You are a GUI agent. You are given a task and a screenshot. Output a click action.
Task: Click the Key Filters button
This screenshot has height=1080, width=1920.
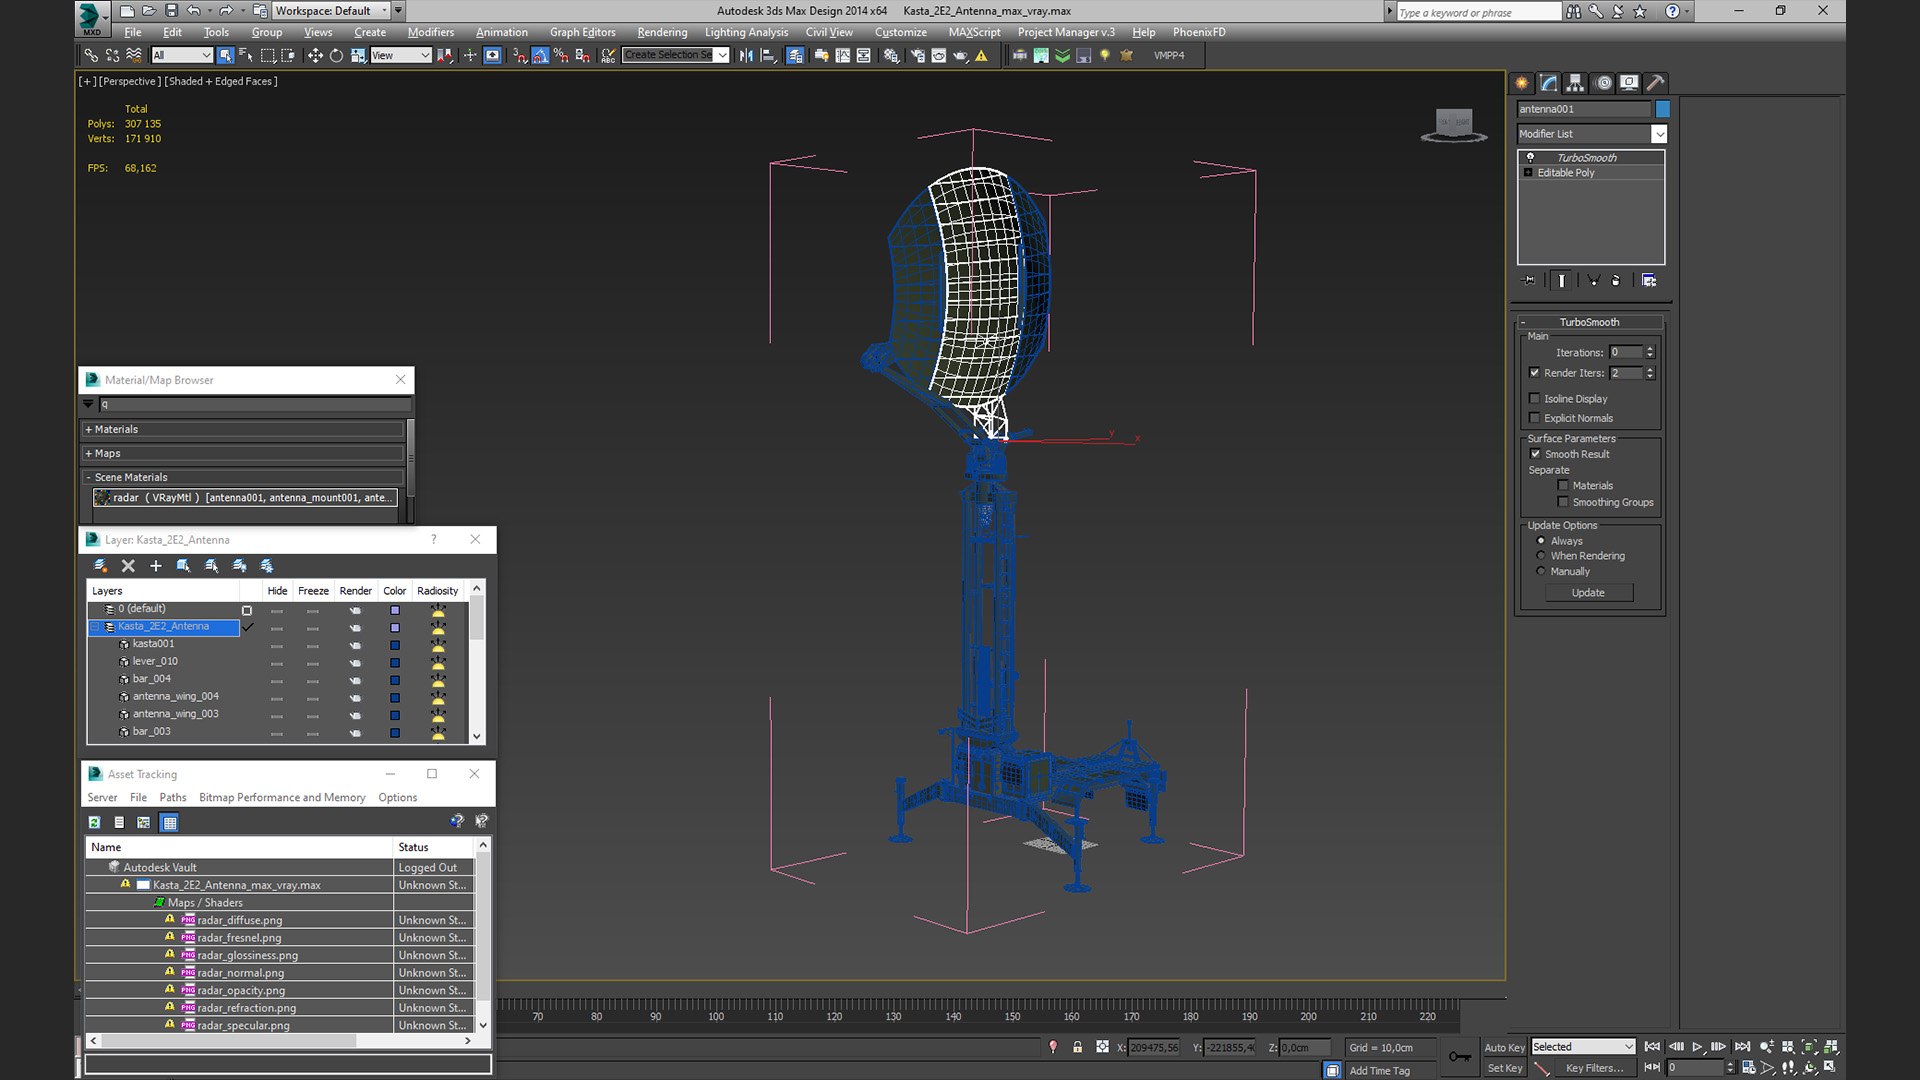[x=1594, y=1068]
